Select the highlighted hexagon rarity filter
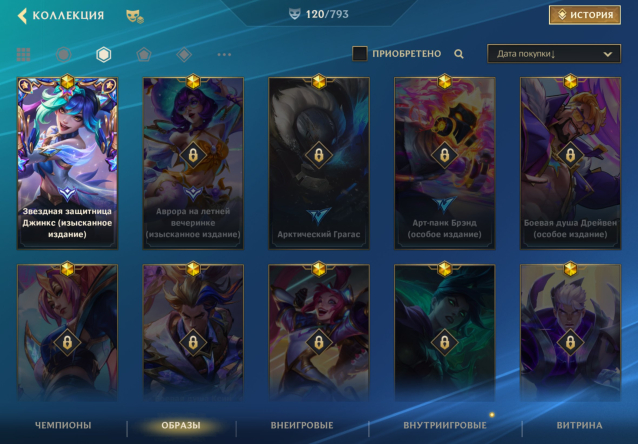This screenshot has height=444, width=638. tap(103, 54)
